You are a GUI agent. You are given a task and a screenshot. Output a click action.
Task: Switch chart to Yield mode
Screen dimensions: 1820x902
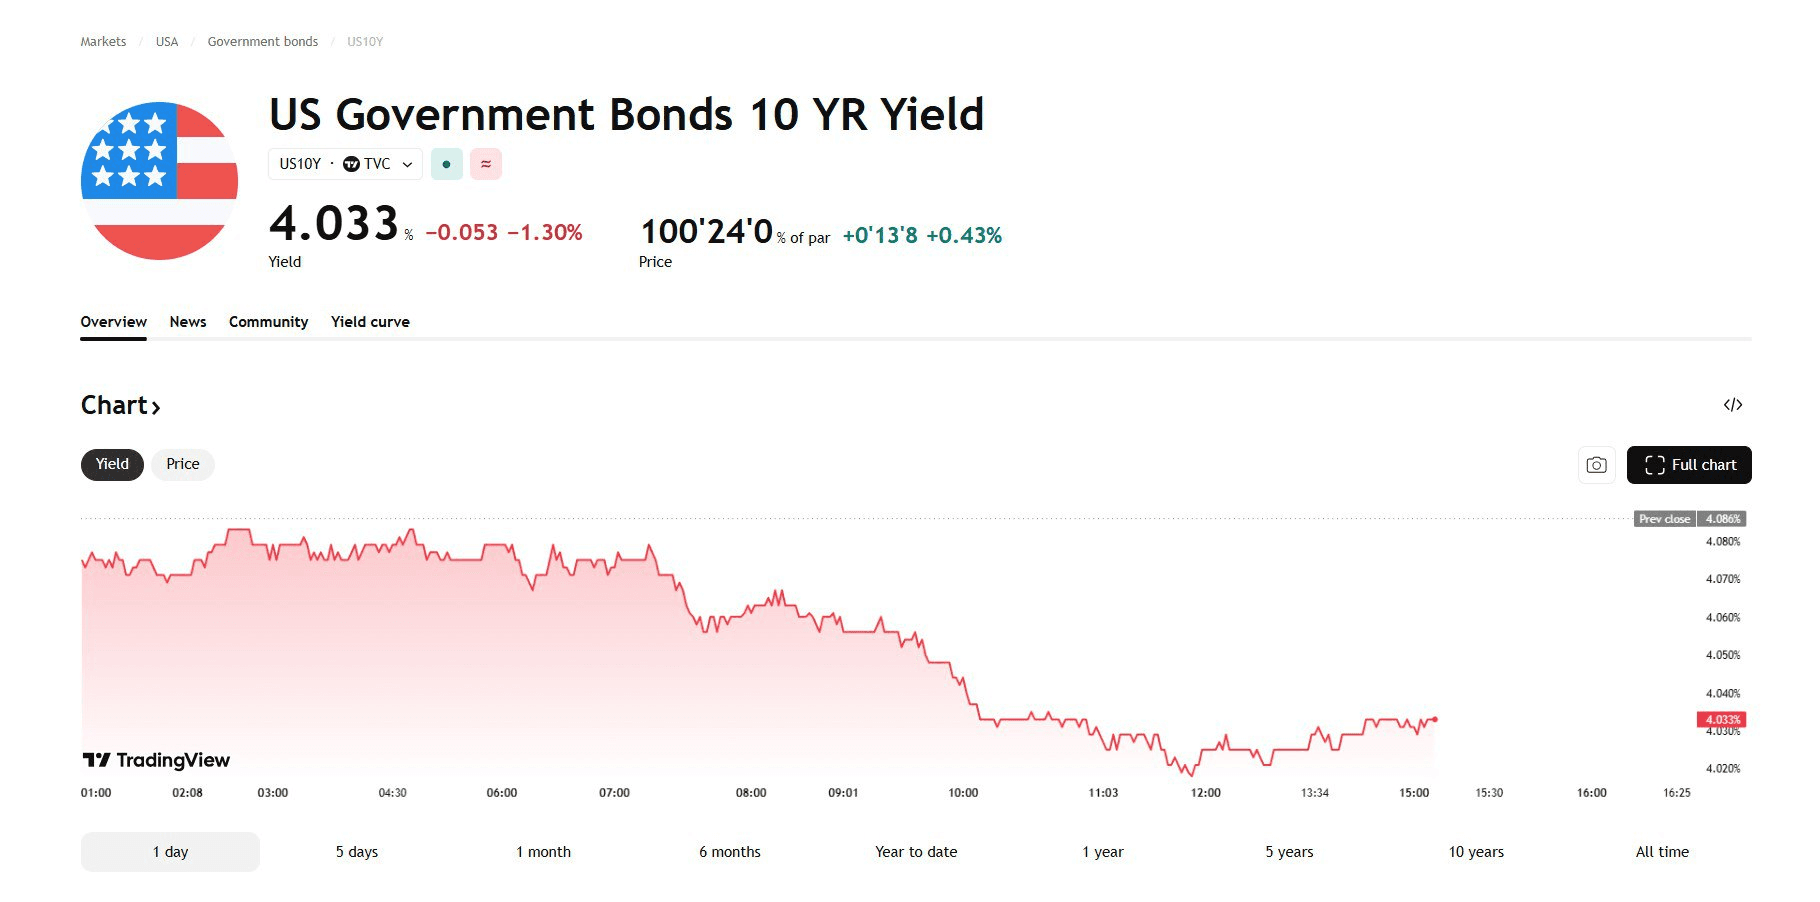112,464
